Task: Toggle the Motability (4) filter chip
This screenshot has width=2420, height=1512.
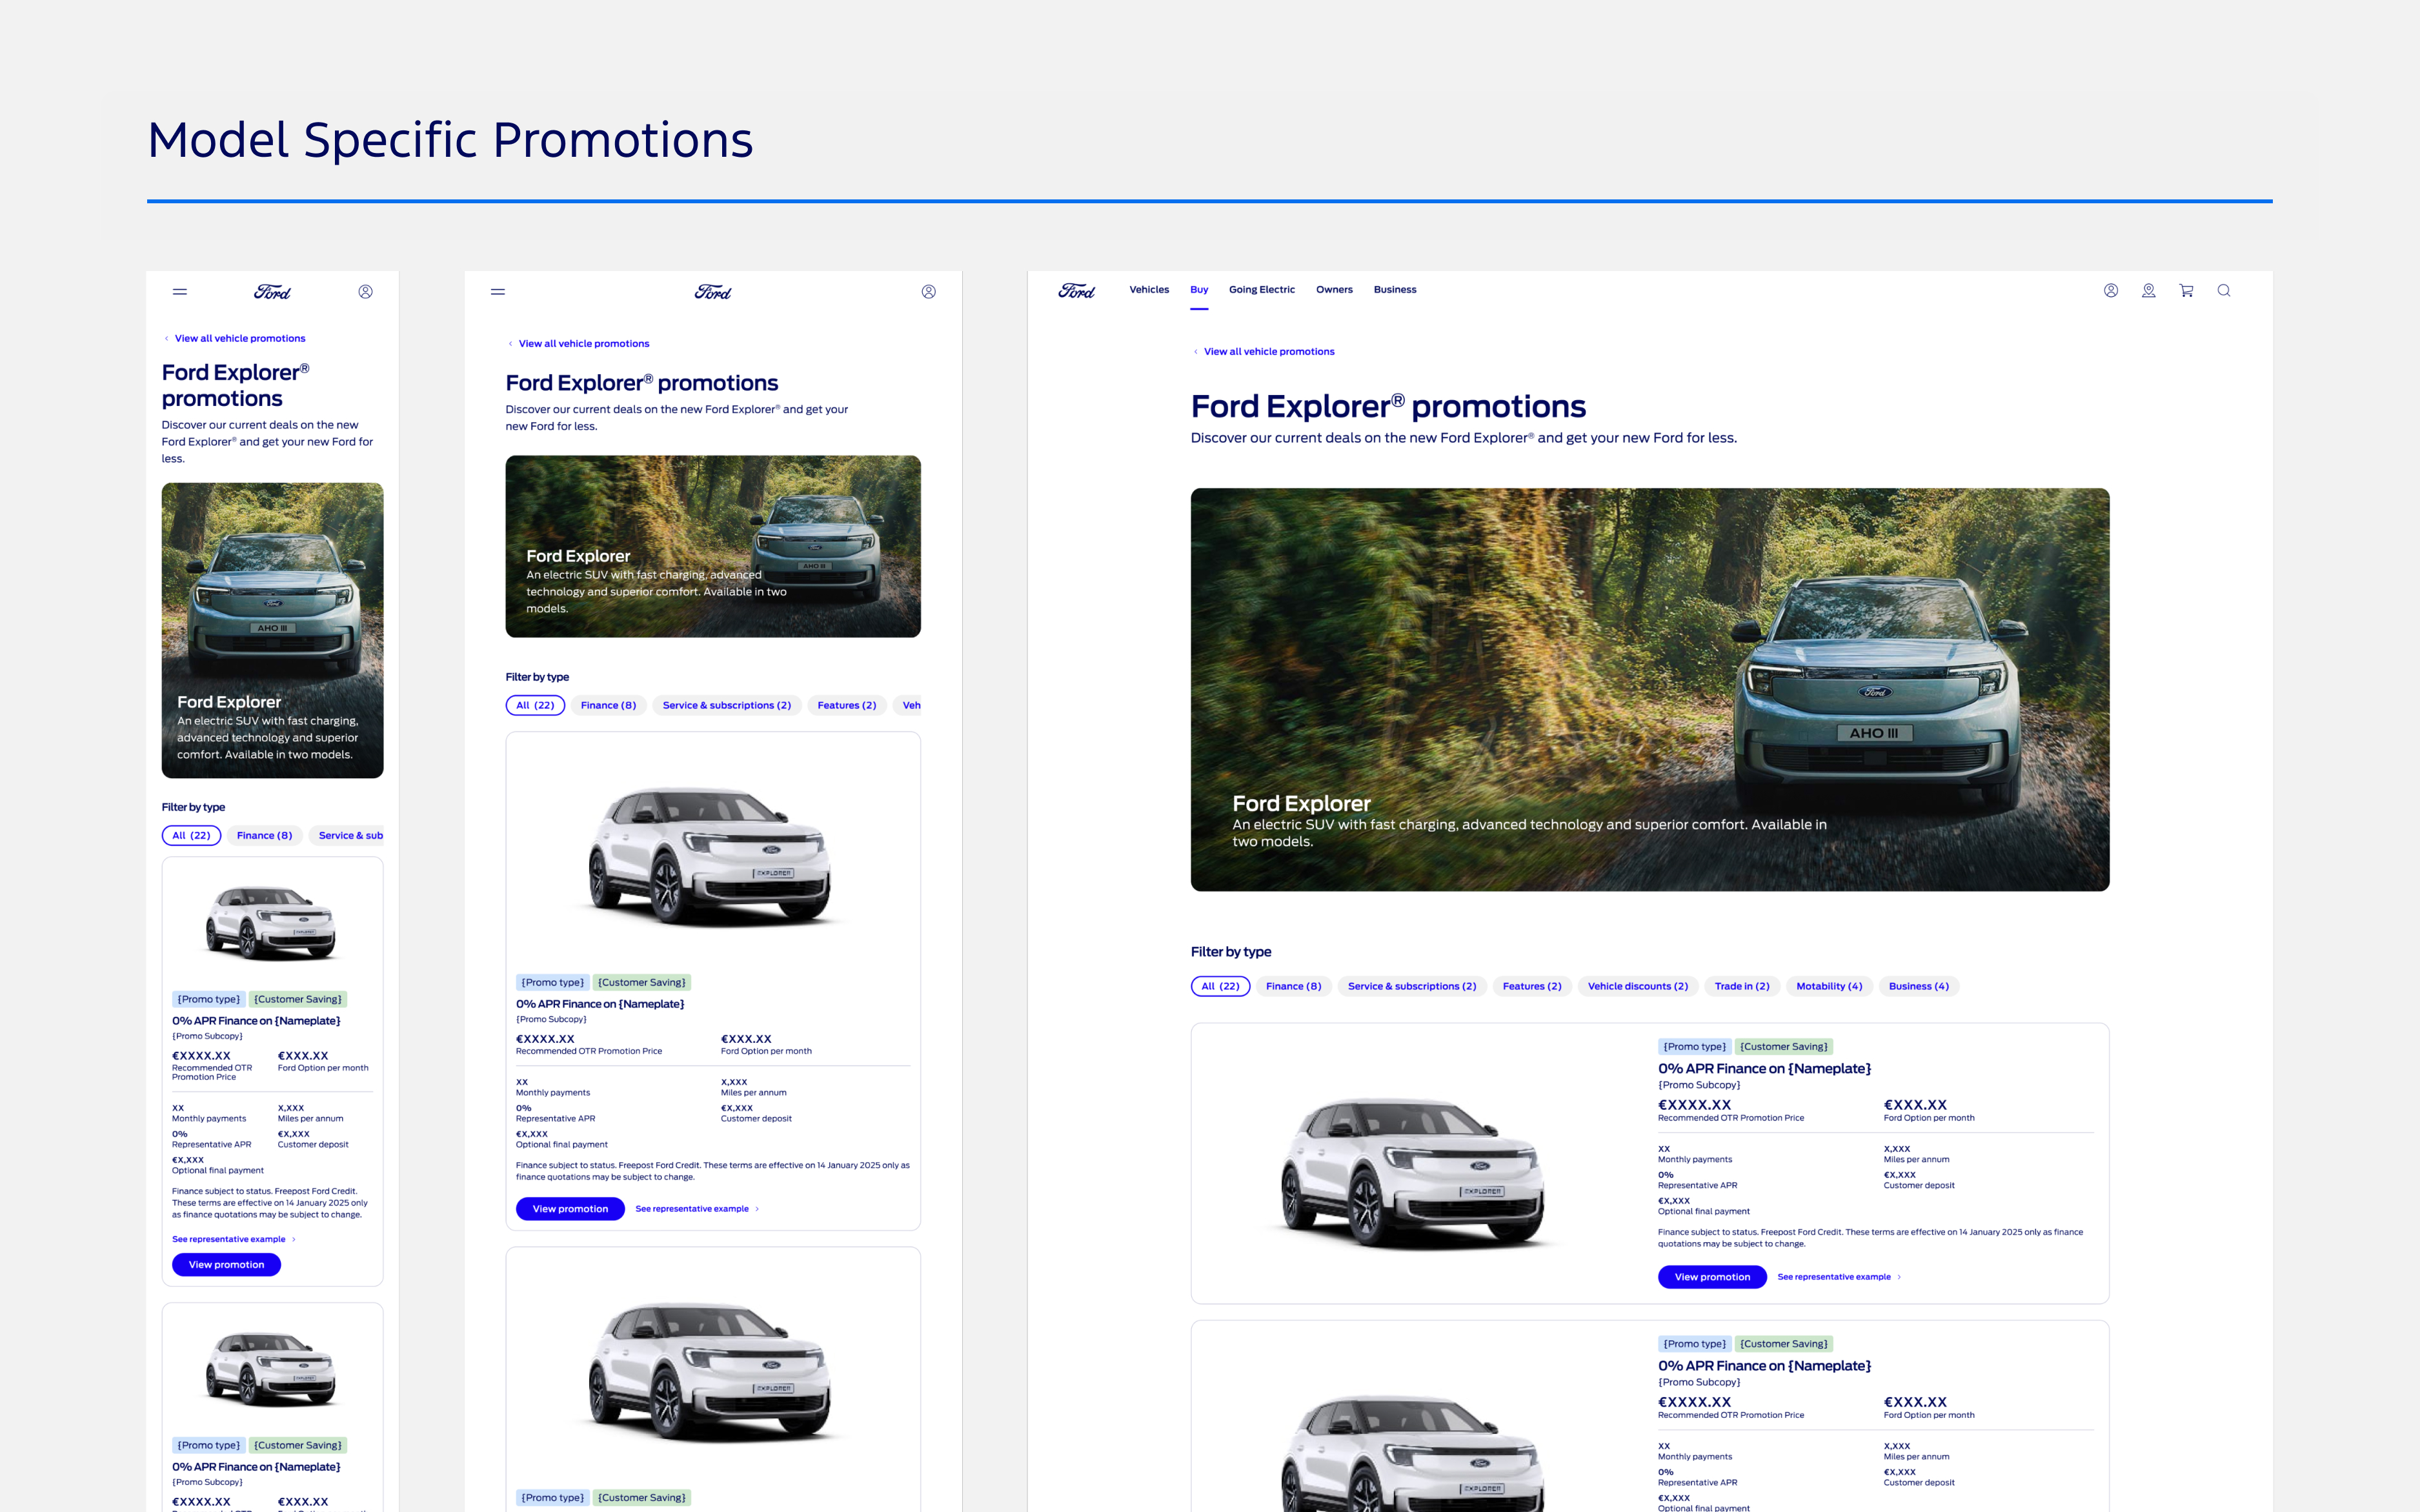Action: (1828, 986)
